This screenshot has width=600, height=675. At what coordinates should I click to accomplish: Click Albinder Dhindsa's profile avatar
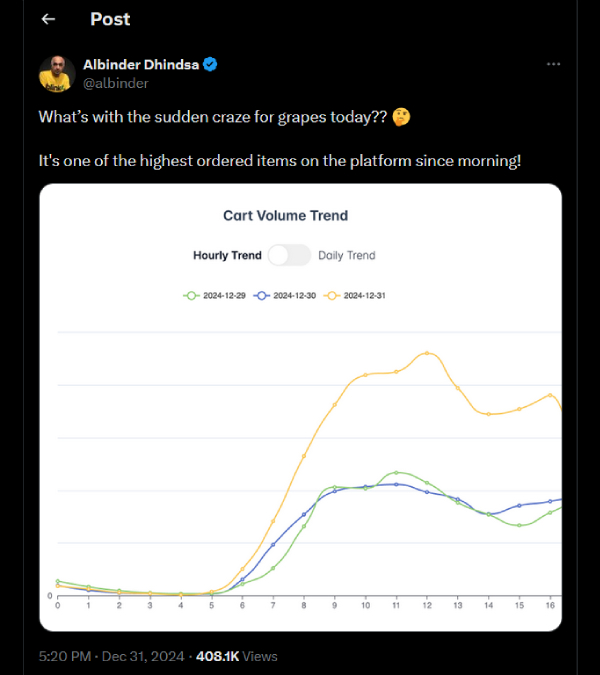(x=56, y=74)
